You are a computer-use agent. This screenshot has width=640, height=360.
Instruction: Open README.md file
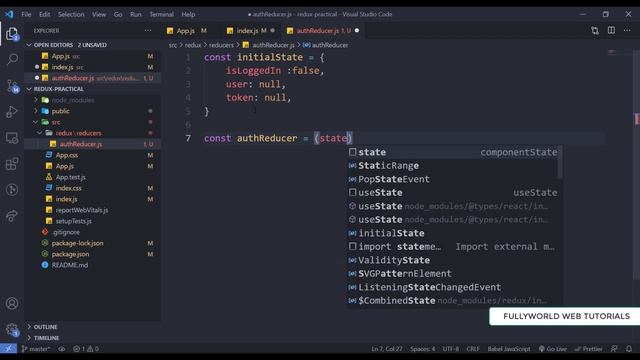93,265
